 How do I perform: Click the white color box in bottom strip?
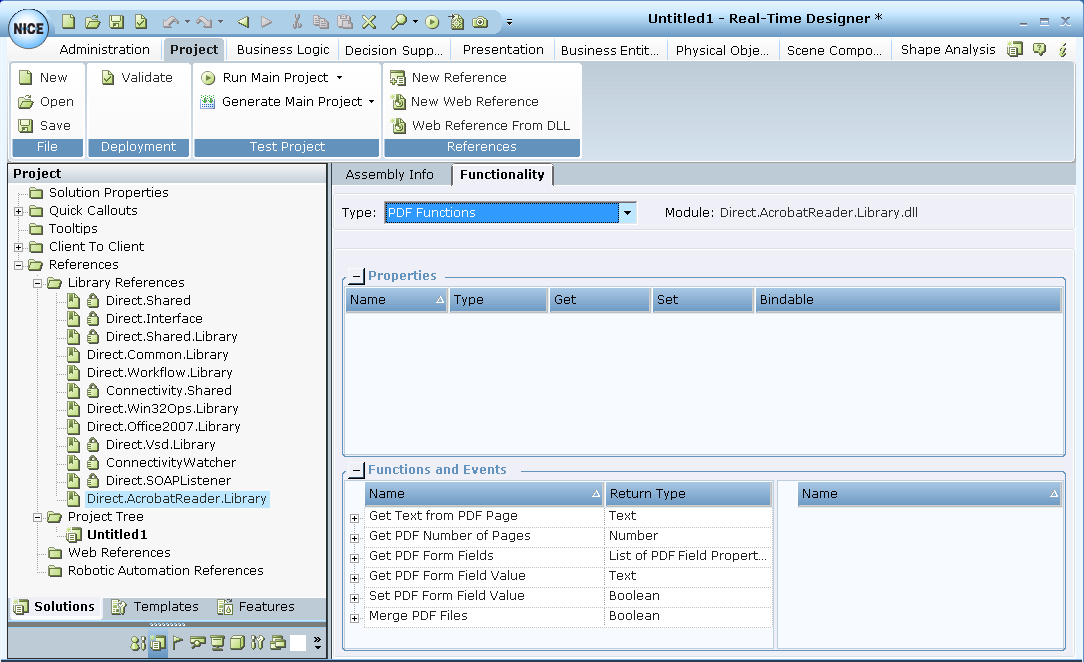pos(298,643)
